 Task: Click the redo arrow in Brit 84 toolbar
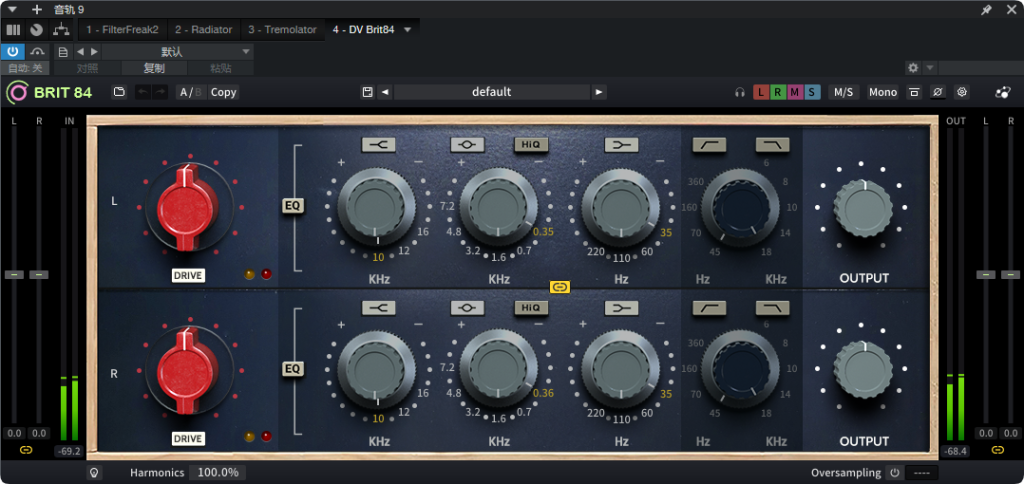[160, 92]
